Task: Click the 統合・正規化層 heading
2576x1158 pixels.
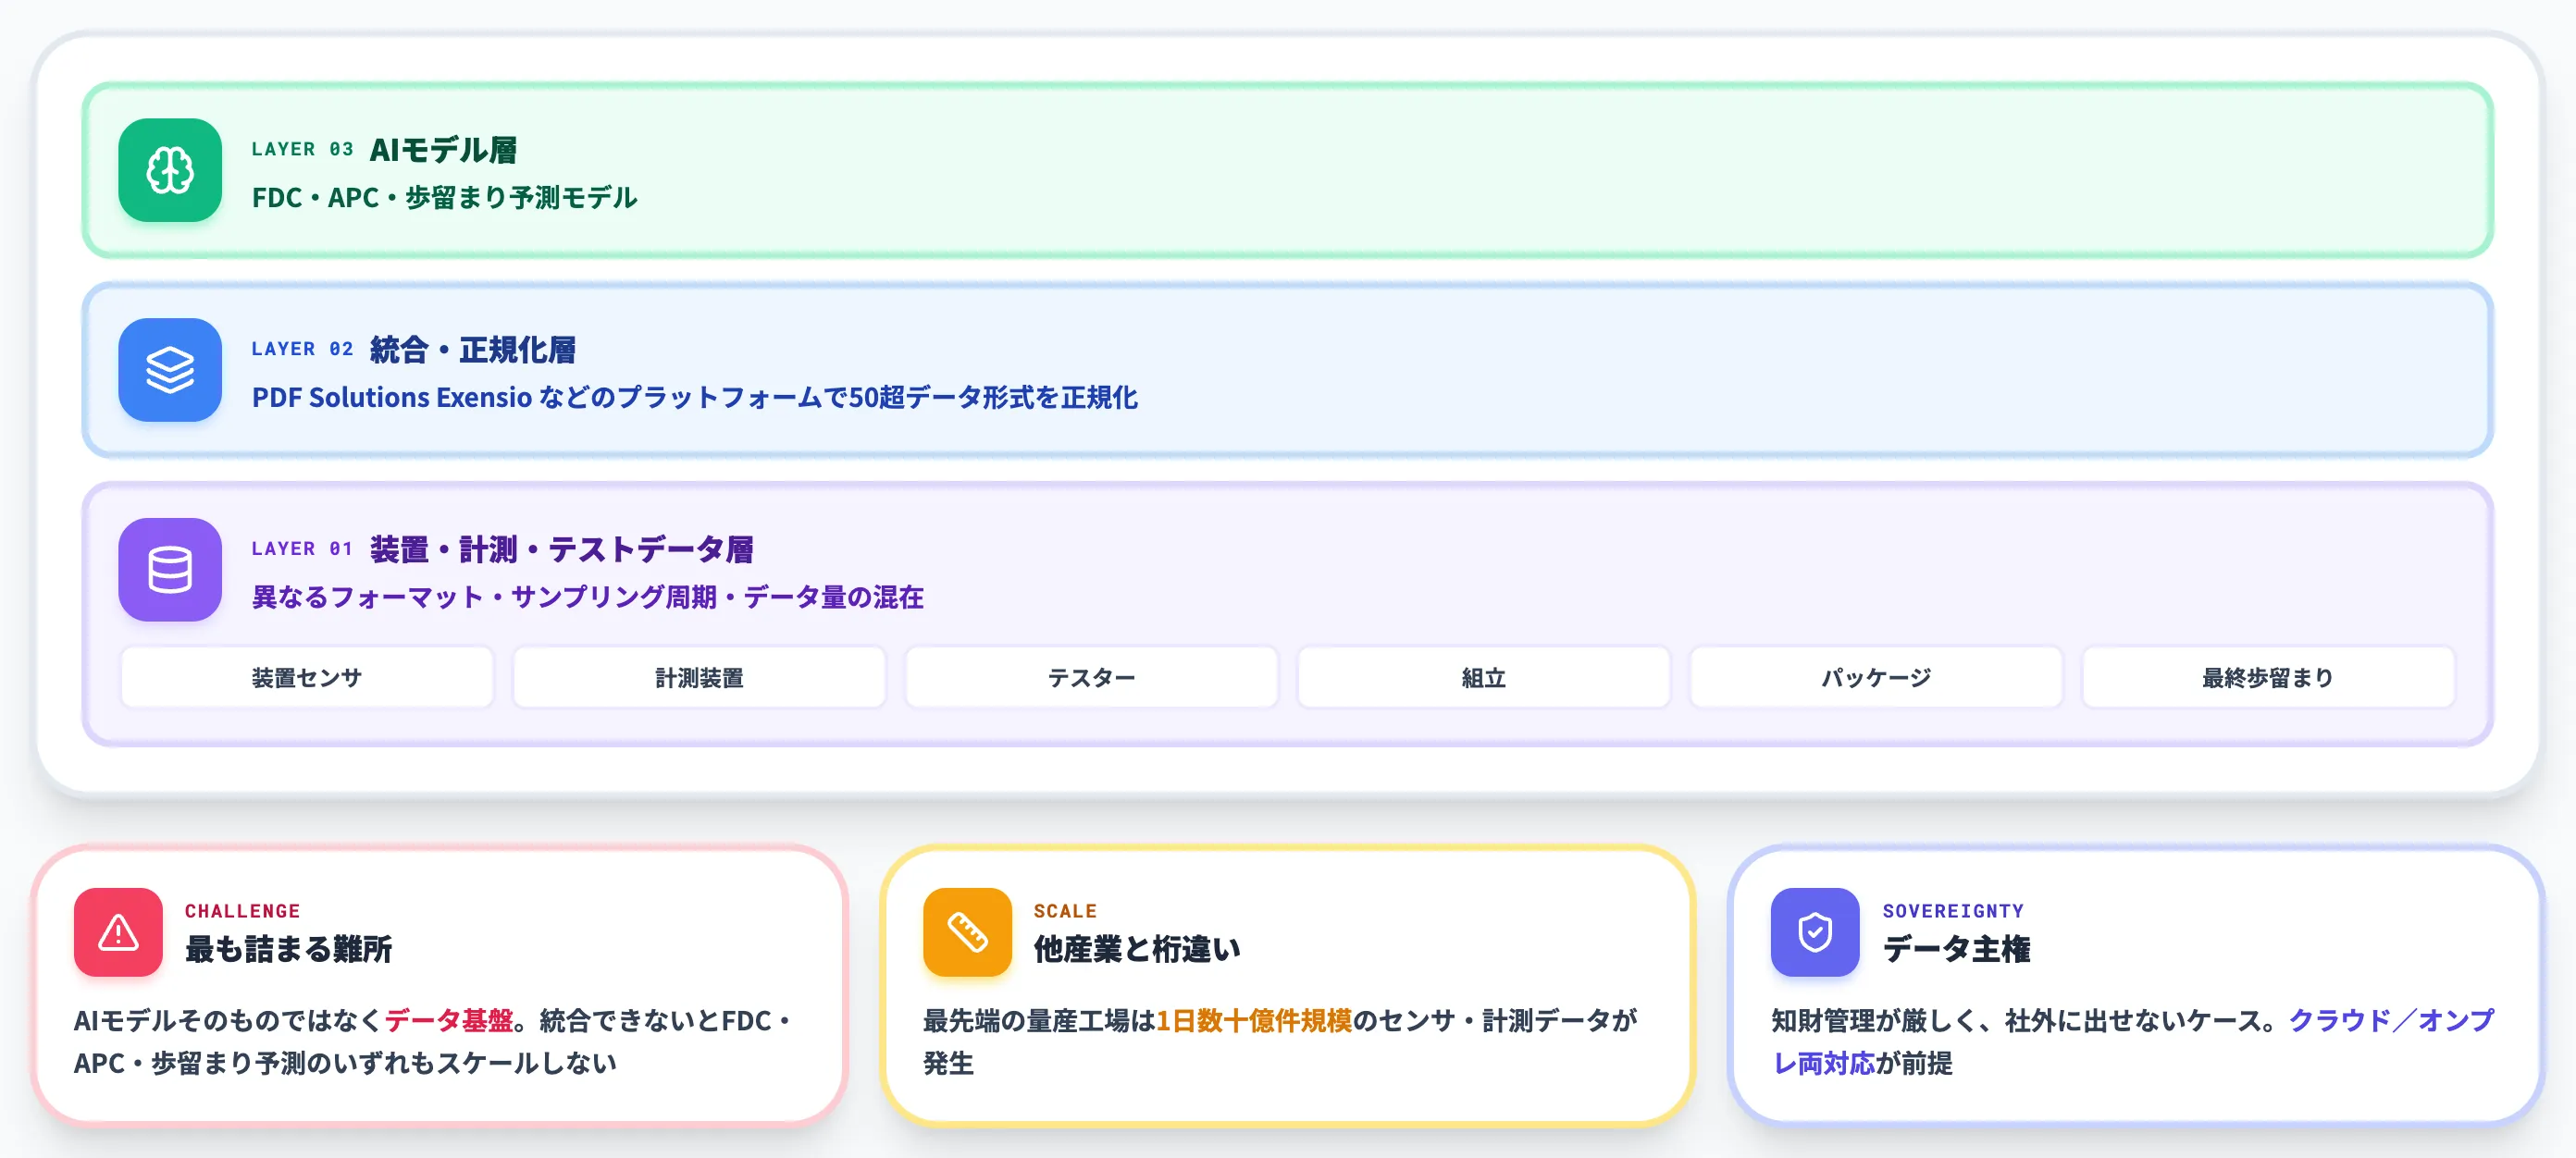Action: pos(473,350)
